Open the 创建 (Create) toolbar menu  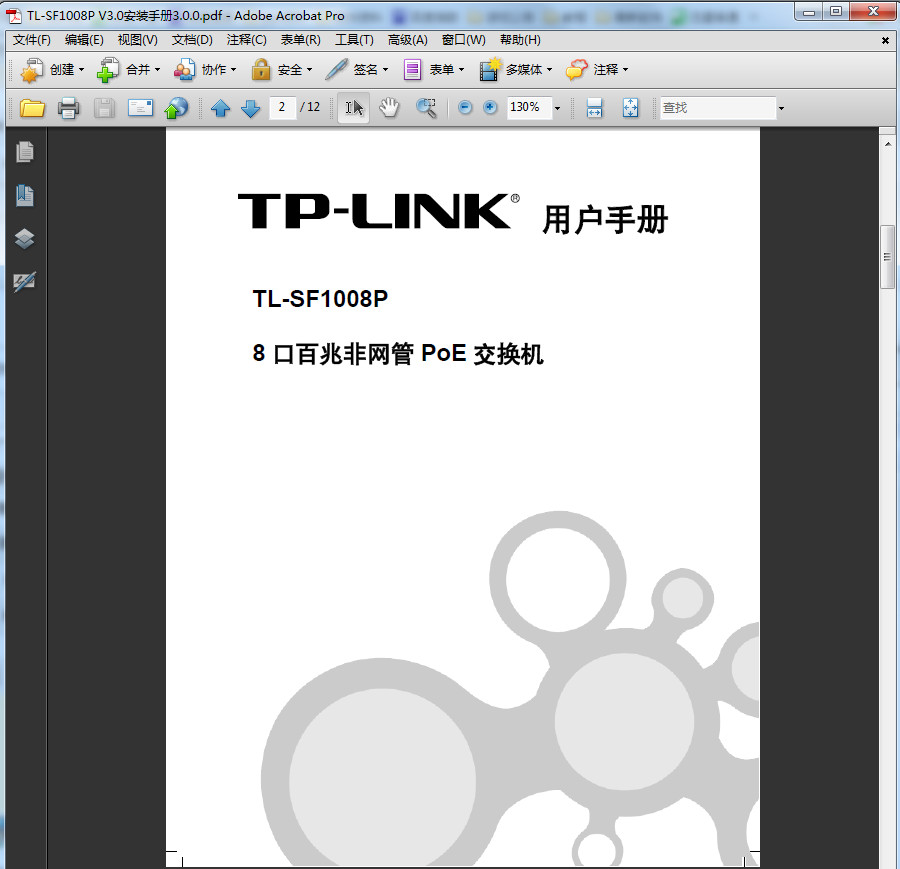(52, 70)
